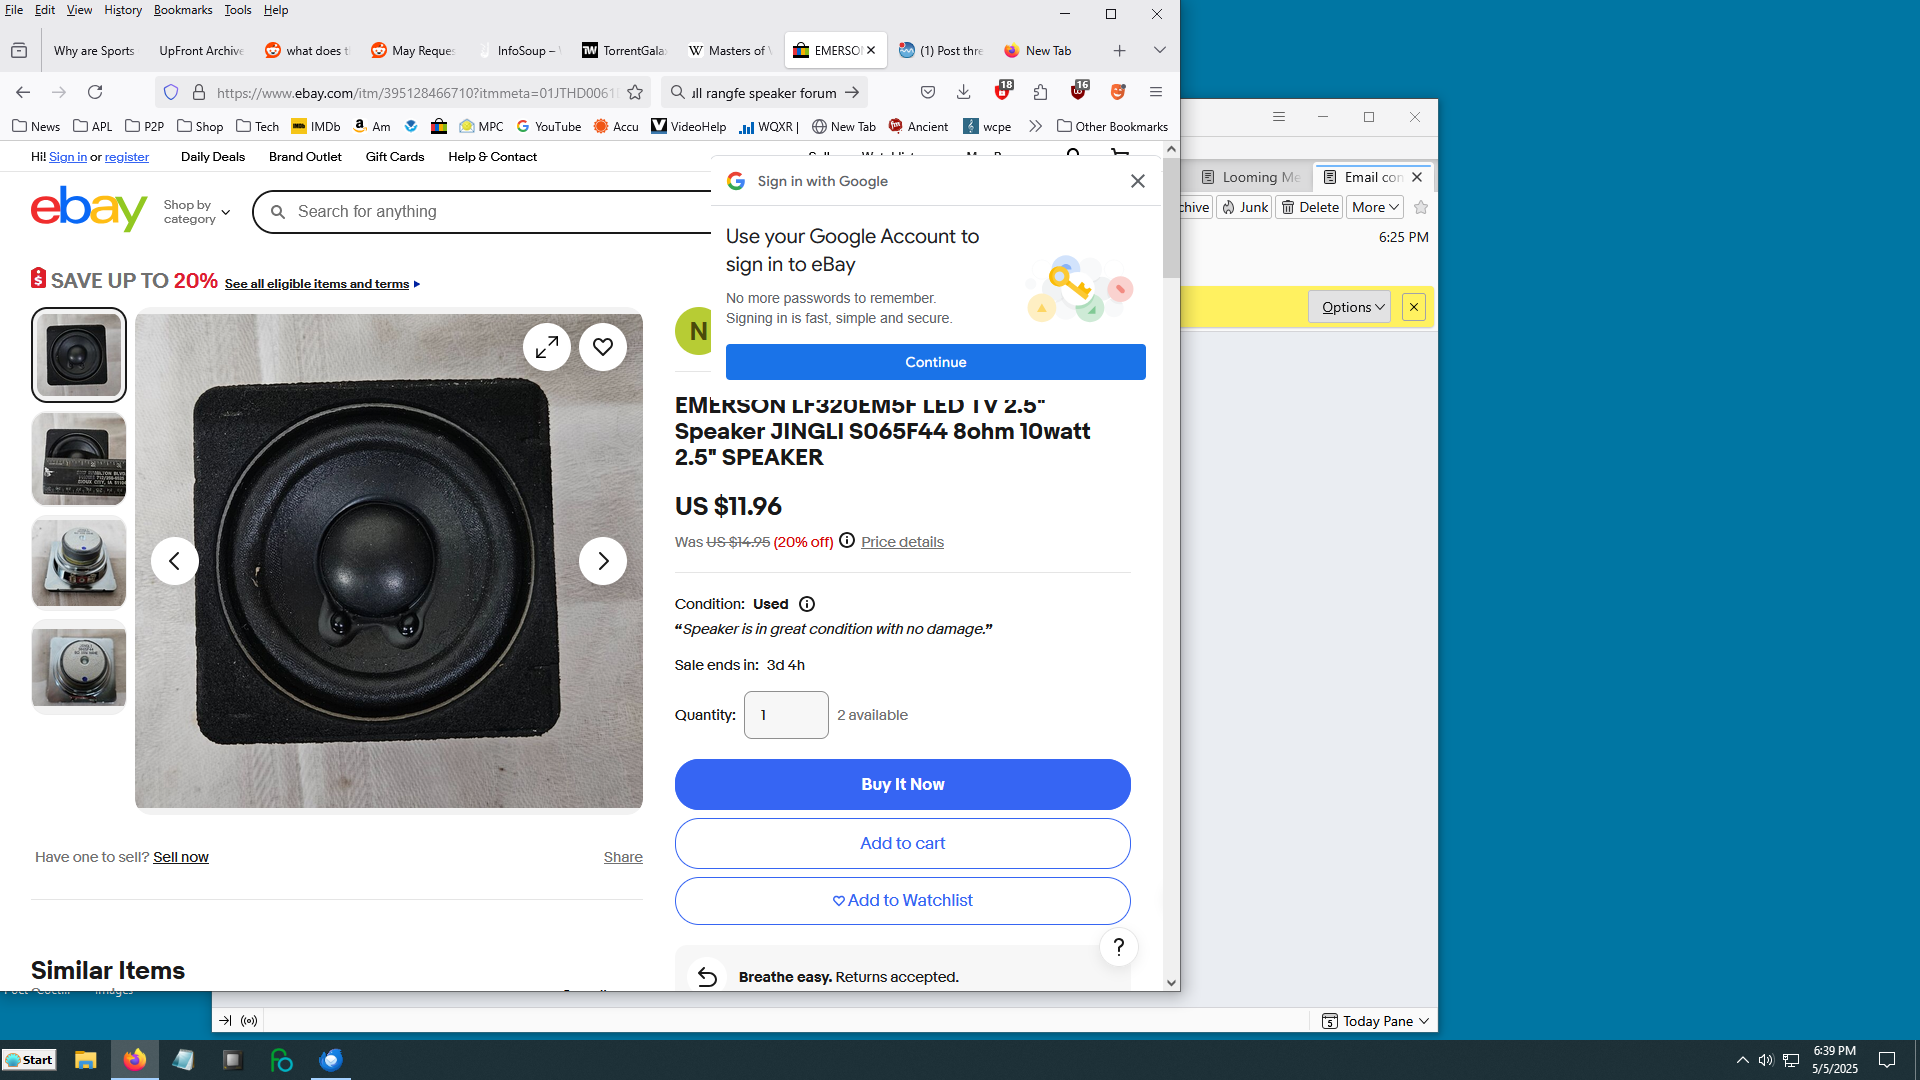Viewport: 1920px width, 1080px height.
Task: Open the Bookmarks menu
Action: point(183,10)
